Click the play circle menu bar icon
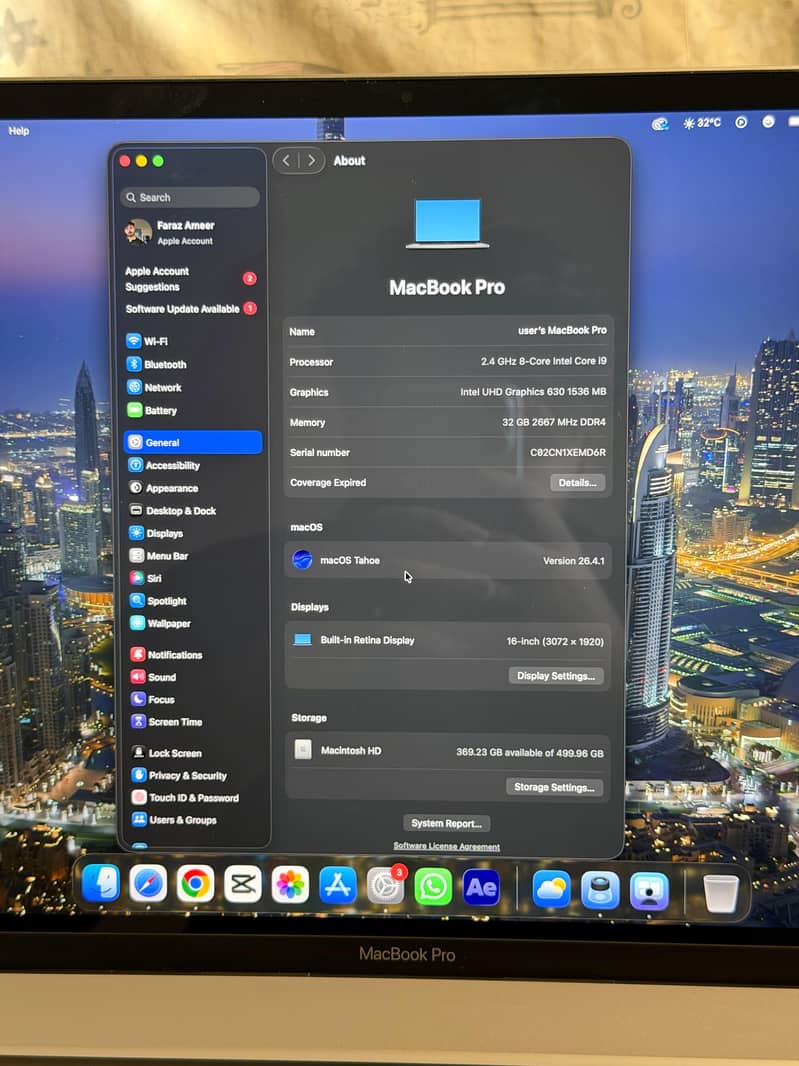Screen dimensions: 799x1066 741,122
